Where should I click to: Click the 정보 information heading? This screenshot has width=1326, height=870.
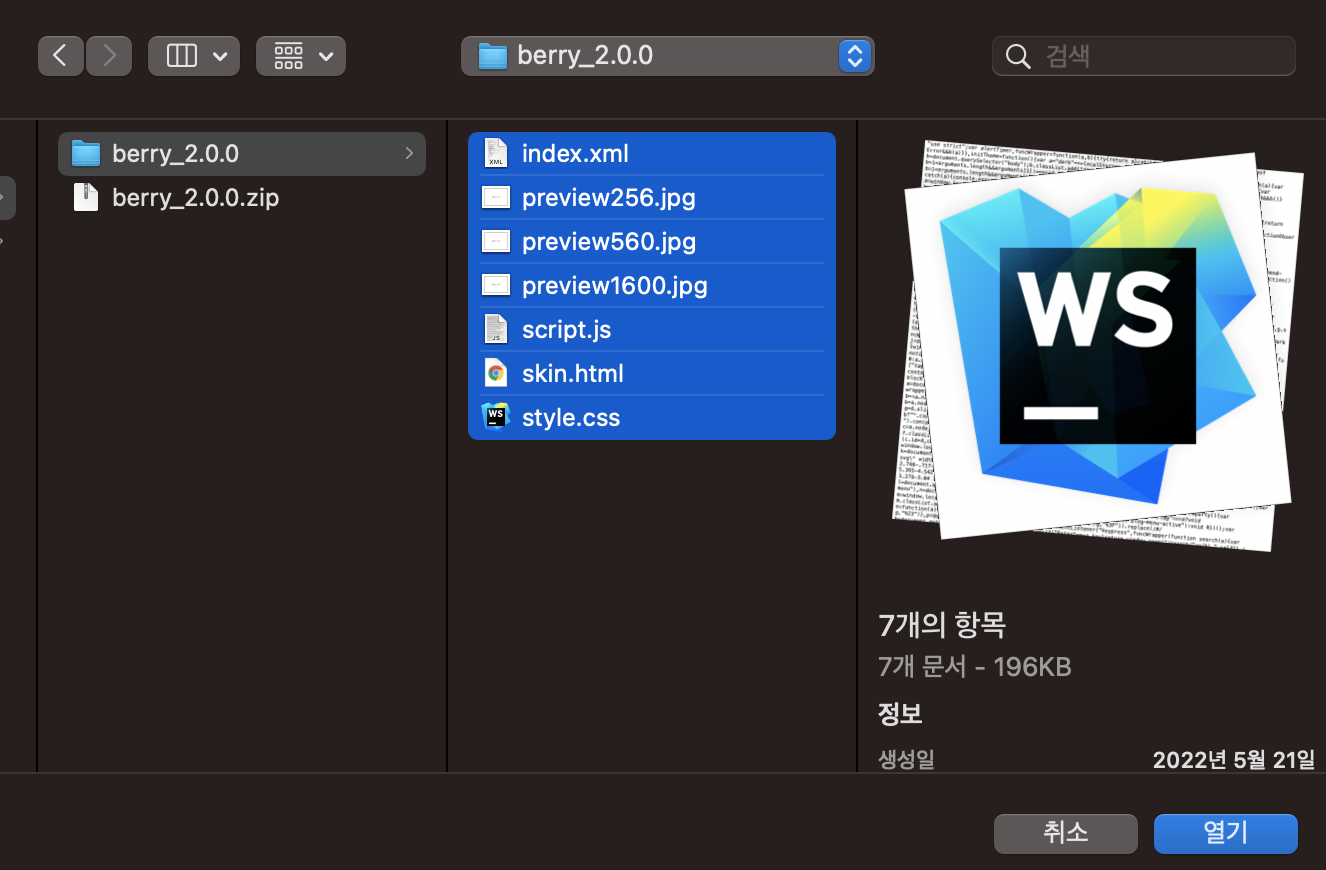pyautogui.click(x=899, y=714)
